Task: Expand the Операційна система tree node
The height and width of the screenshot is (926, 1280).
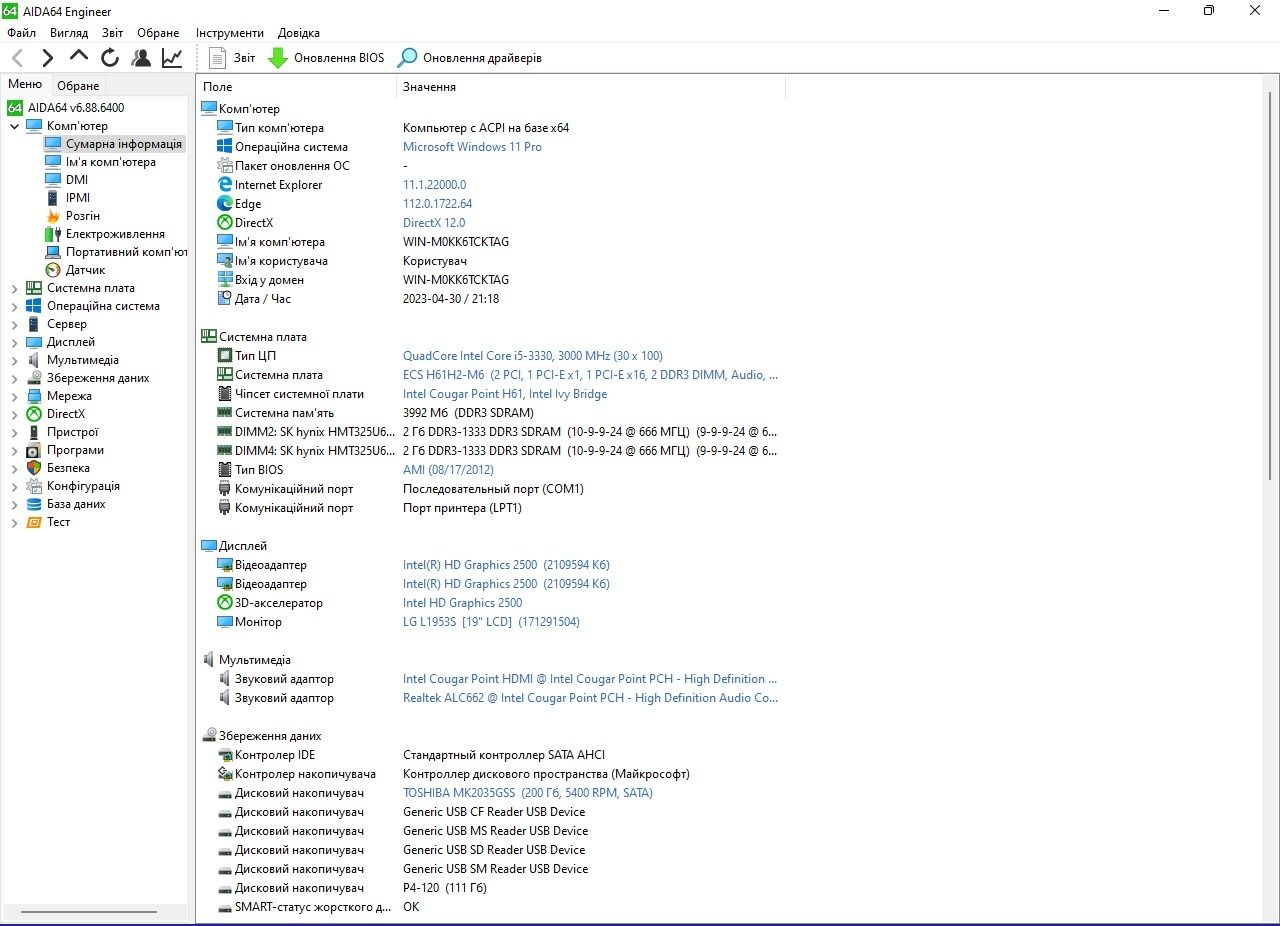Action: [14, 306]
